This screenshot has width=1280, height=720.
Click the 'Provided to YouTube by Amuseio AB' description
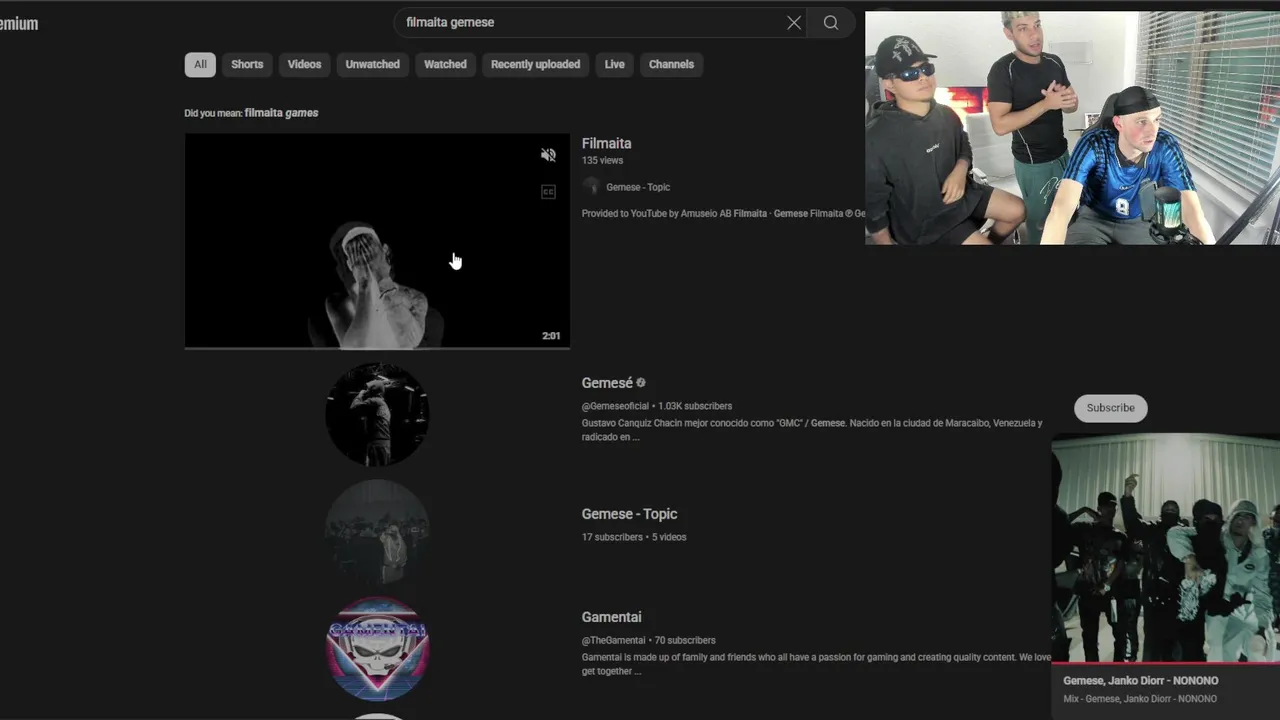(x=723, y=213)
